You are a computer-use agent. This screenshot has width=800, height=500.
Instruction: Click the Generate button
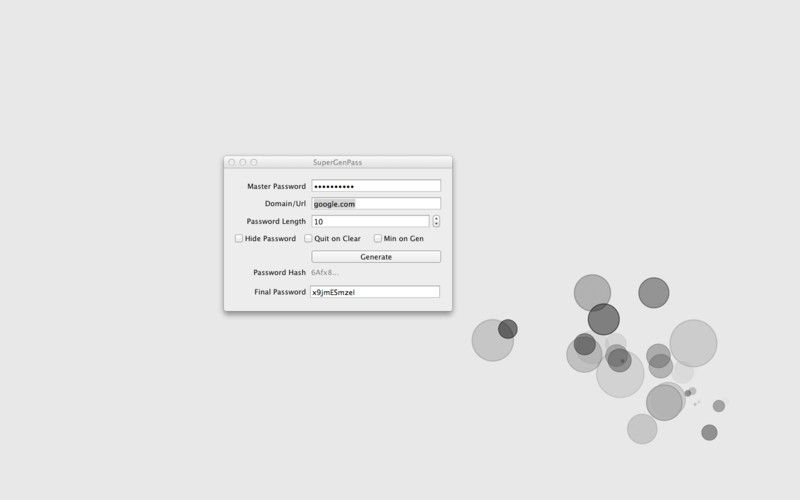[376, 257]
